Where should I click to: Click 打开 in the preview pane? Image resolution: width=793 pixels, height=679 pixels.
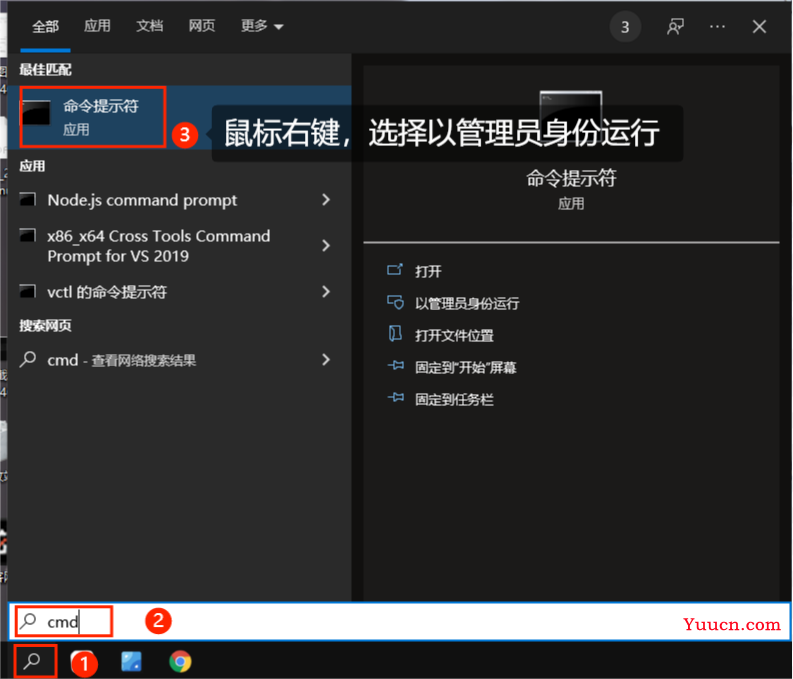coord(428,271)
